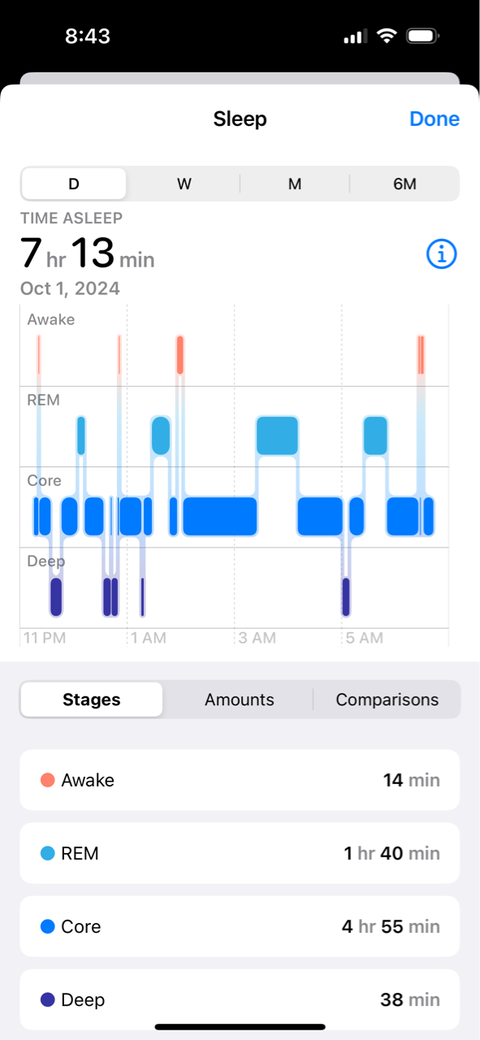Viewport: 480px width, 1040px height.
Task: Switch to the W weekly view
Action: pos(184,184)
